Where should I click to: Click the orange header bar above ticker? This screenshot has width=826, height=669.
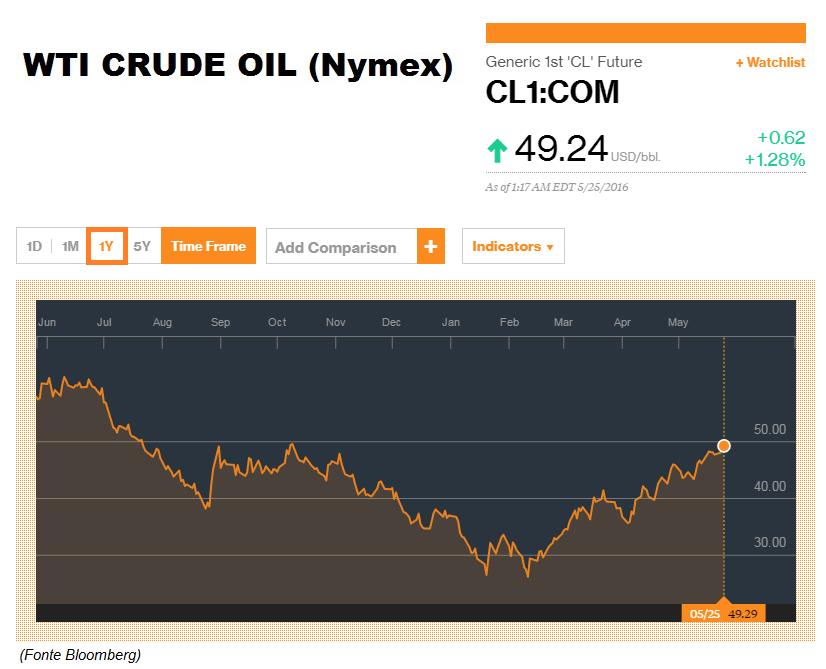pyautogui.click(x=646, y=33)
